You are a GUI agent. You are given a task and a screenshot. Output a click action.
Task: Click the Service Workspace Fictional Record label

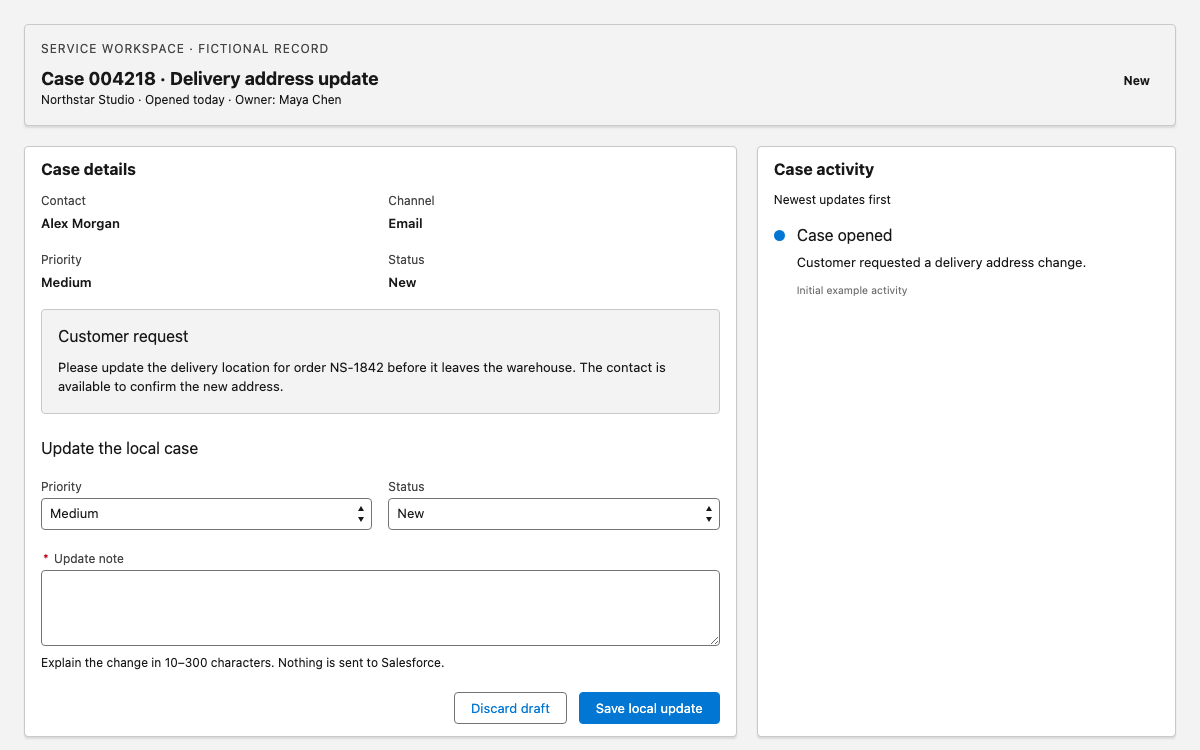(185, 49)
